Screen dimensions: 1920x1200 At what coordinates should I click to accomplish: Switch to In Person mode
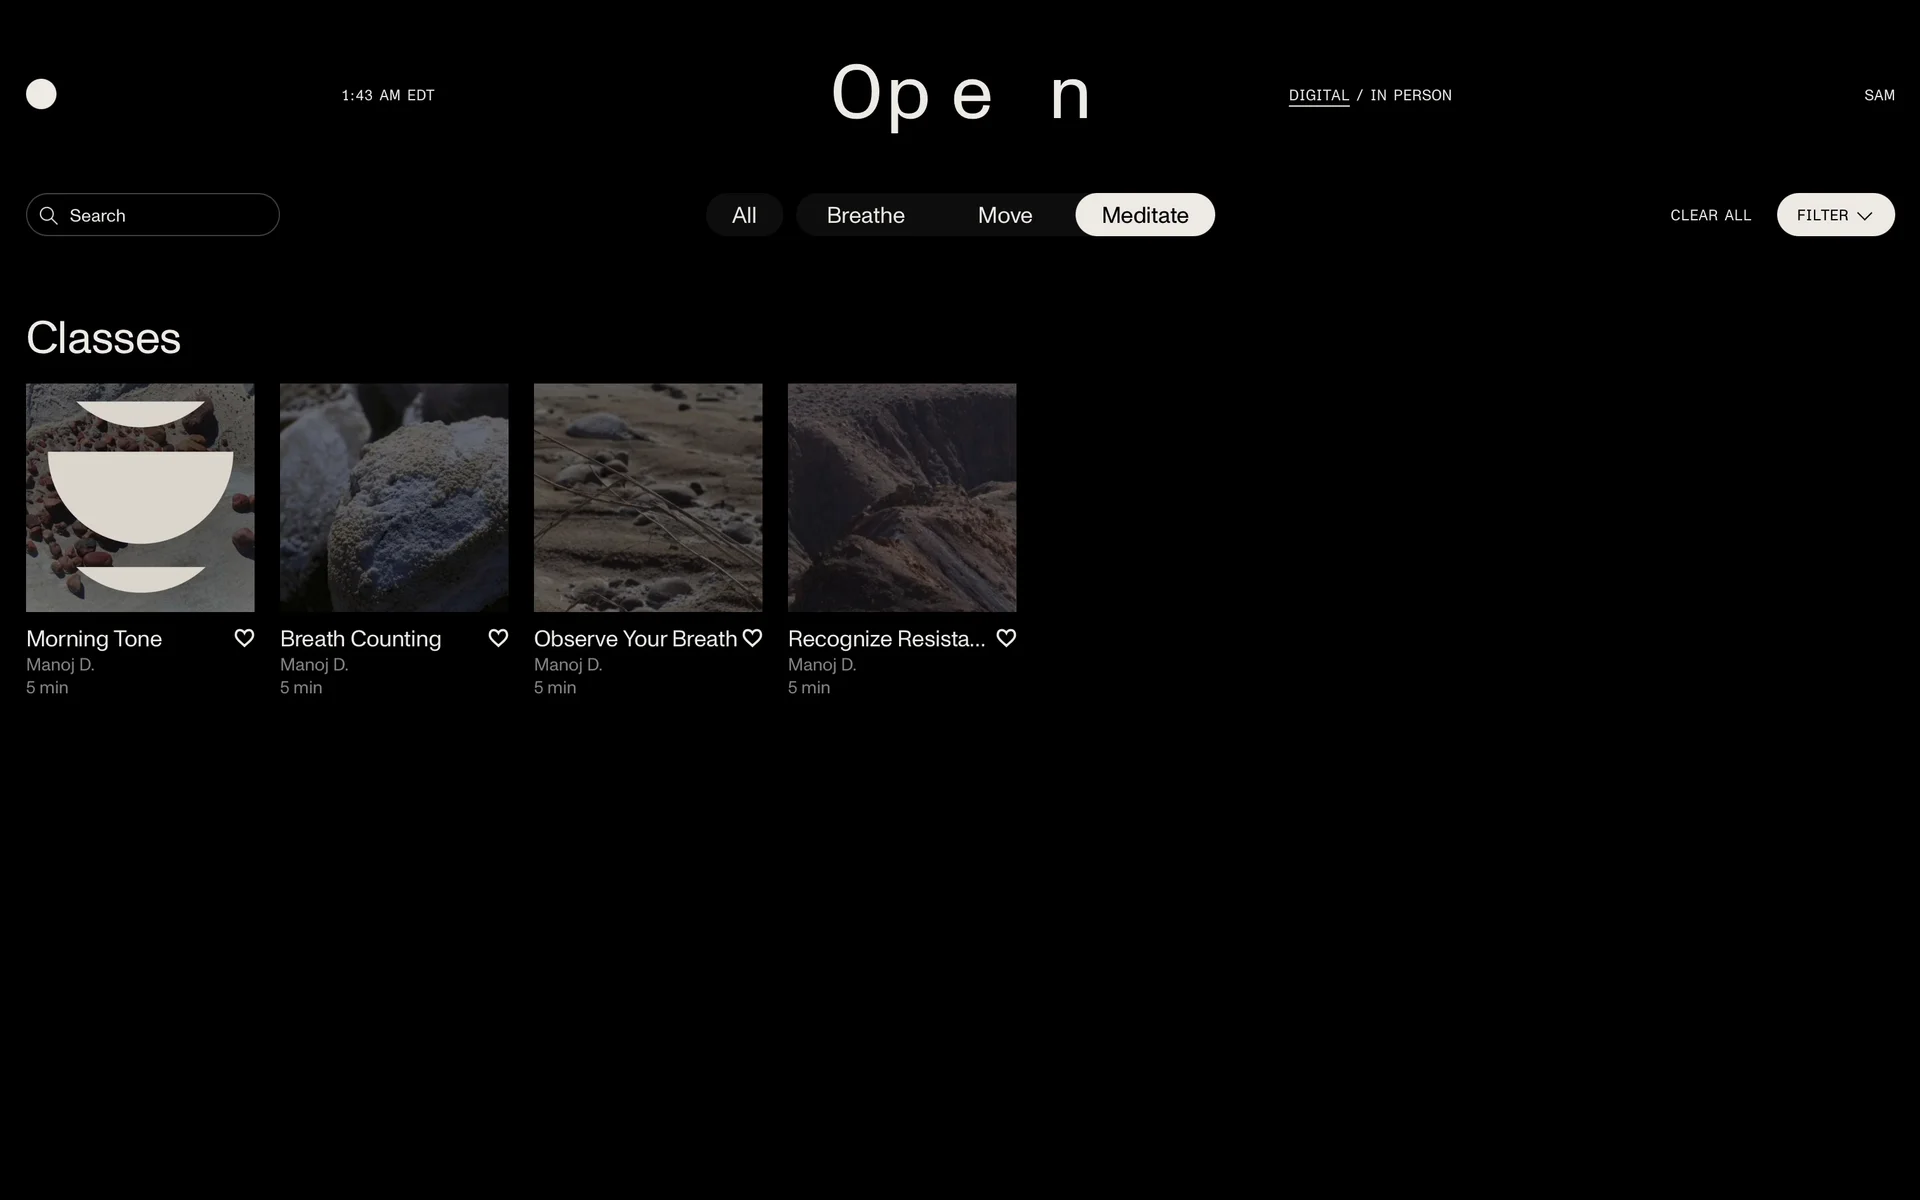click(x=1410, y=95)
